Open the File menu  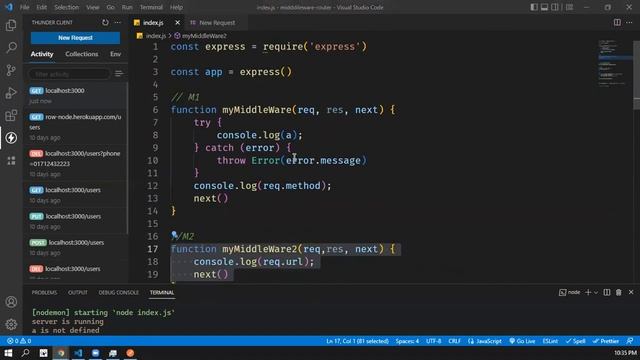24,7
